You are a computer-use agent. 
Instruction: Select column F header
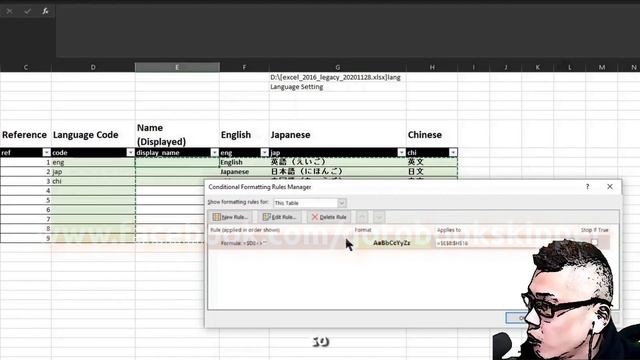pos(244,67)
